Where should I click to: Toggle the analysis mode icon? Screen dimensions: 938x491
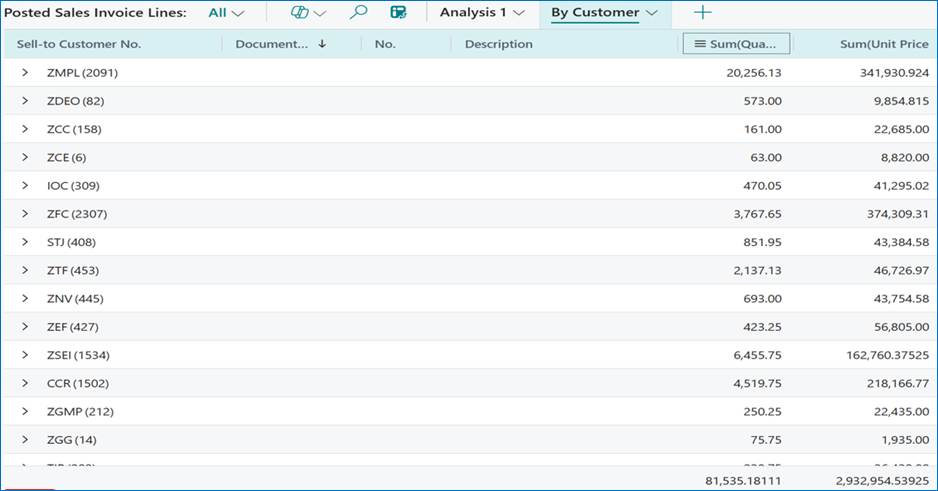pos(398,13)
